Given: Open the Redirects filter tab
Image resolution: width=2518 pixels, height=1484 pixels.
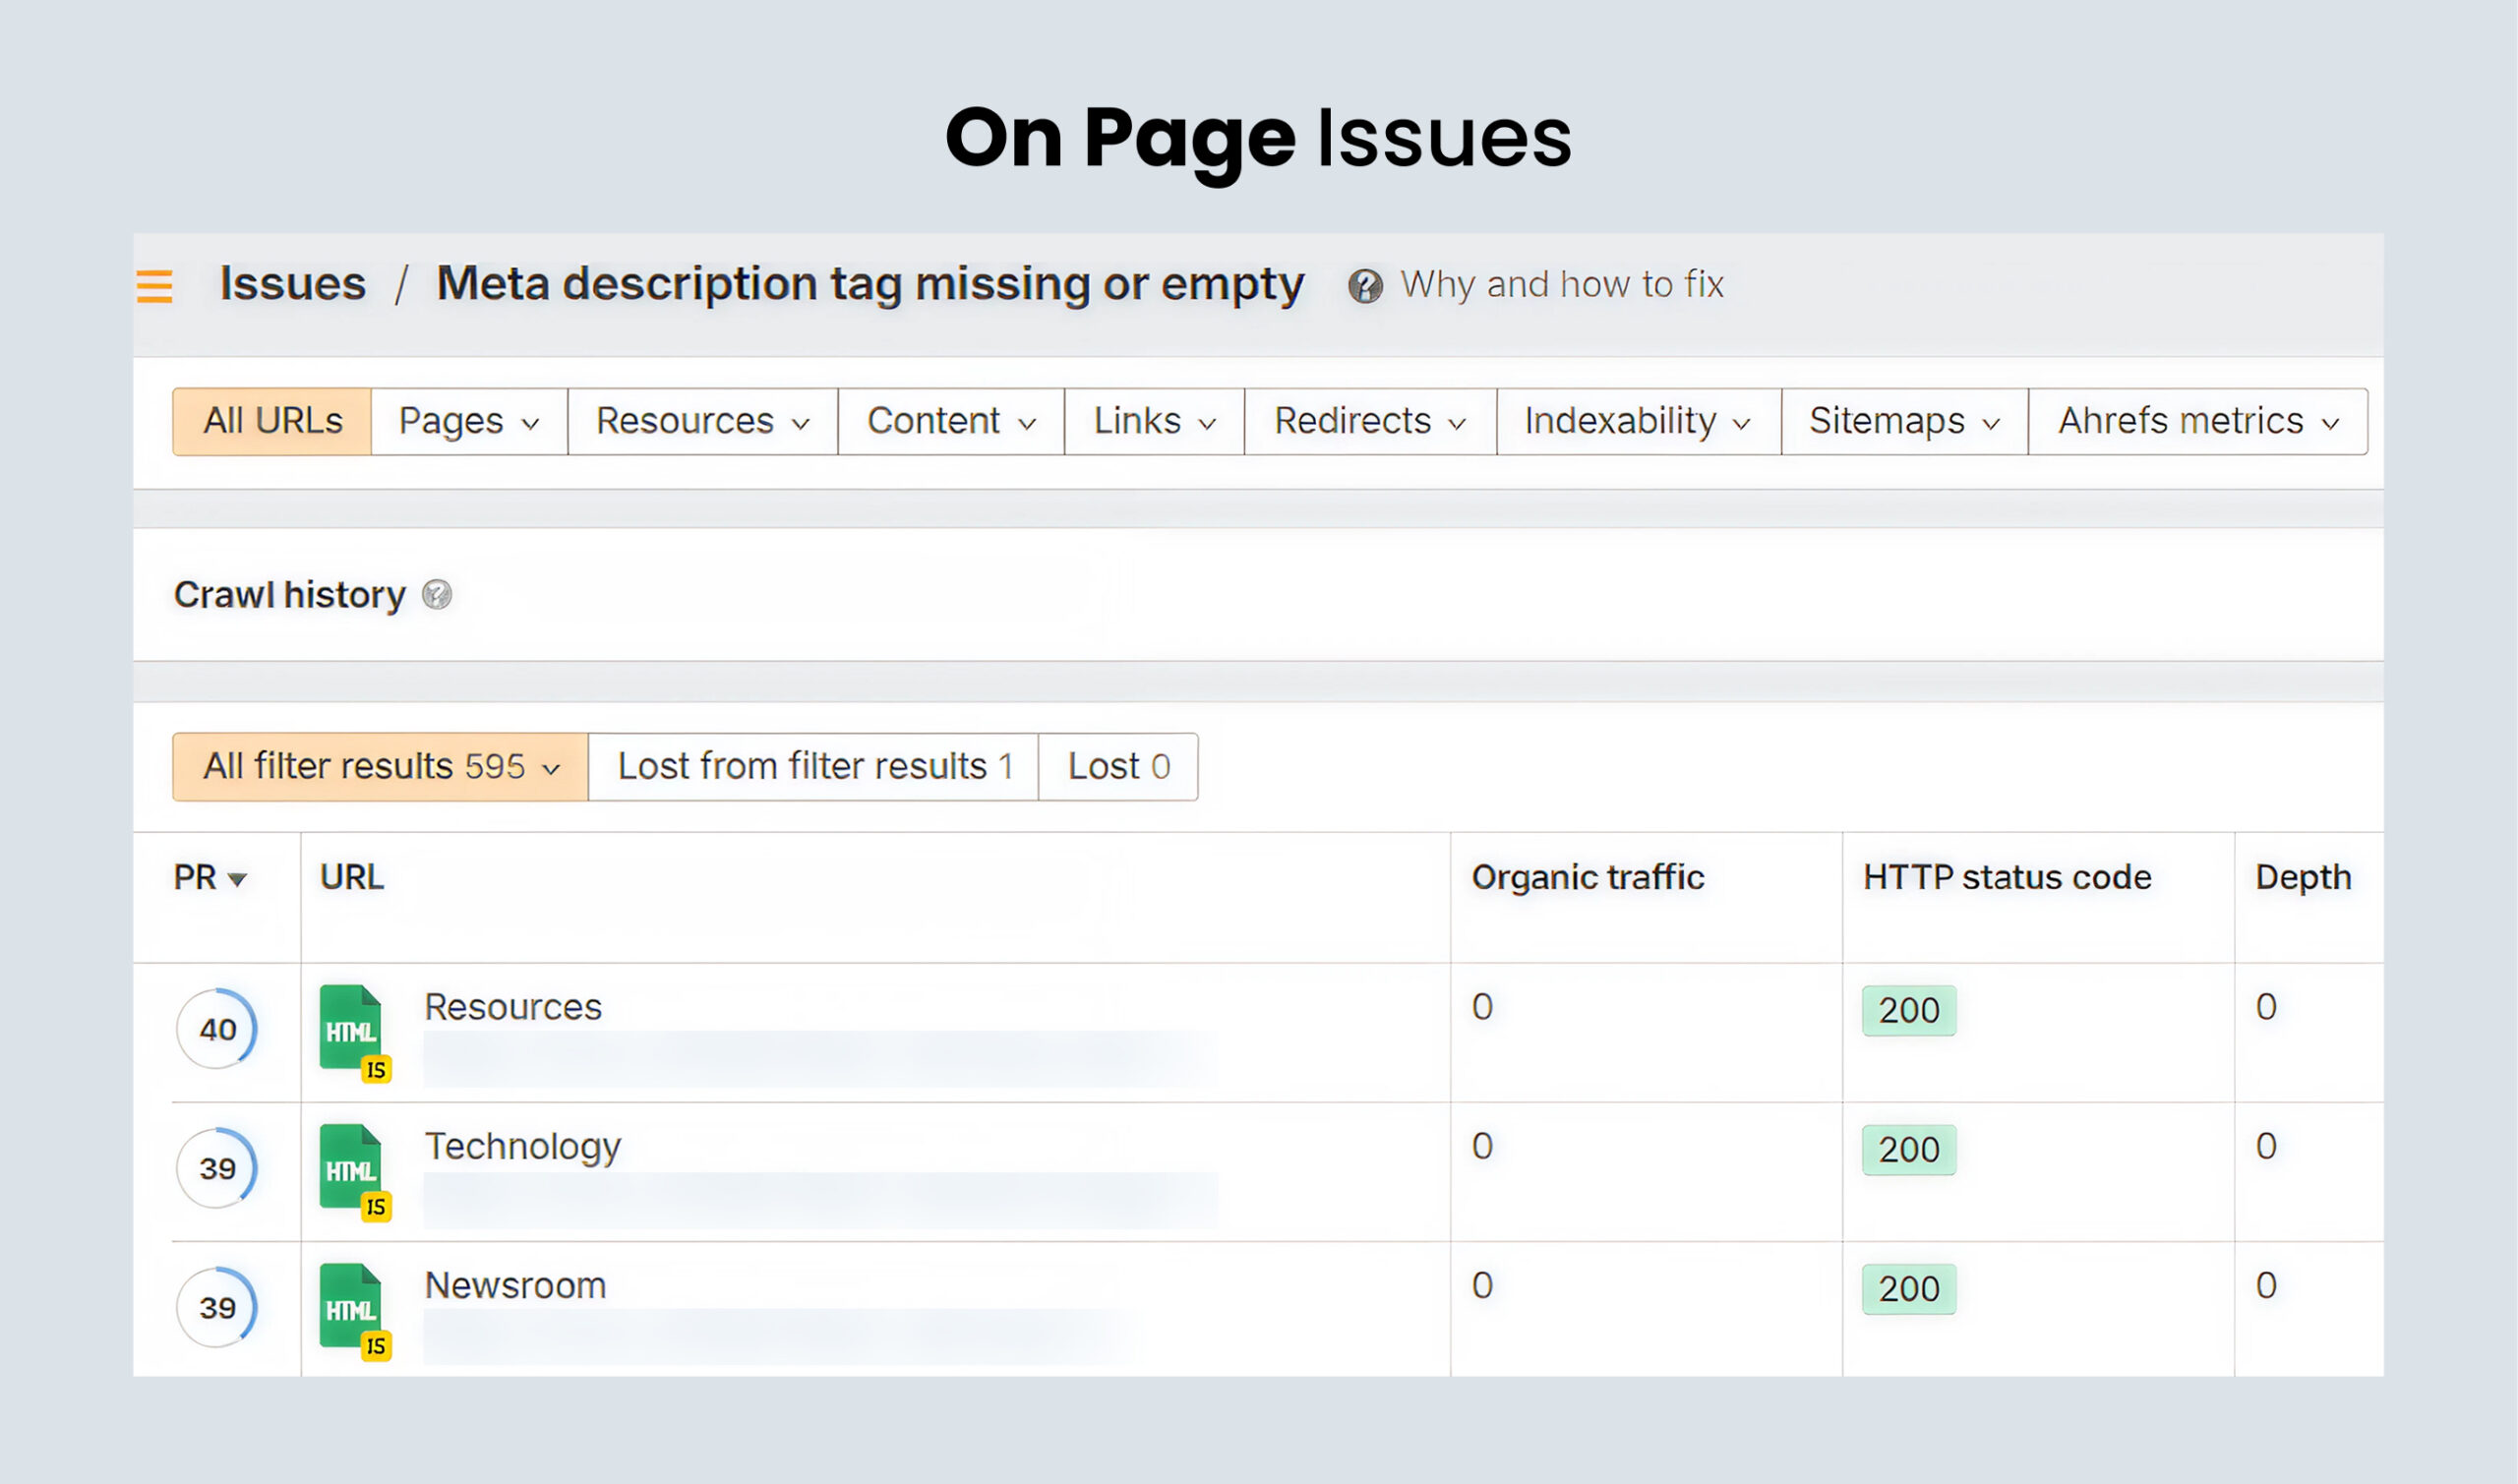Looking at the screenshot, I should 1368,421.
